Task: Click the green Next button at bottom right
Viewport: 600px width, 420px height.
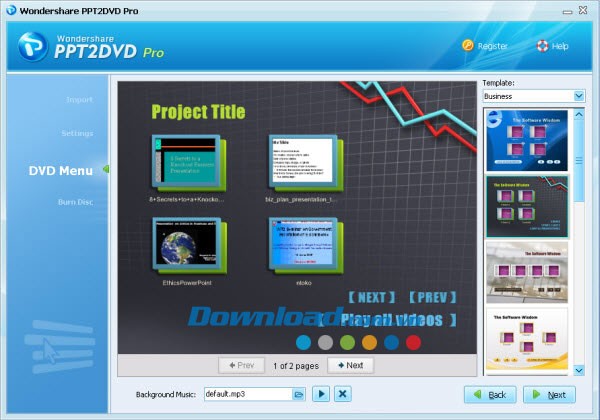Action: [x=549, y=395]
